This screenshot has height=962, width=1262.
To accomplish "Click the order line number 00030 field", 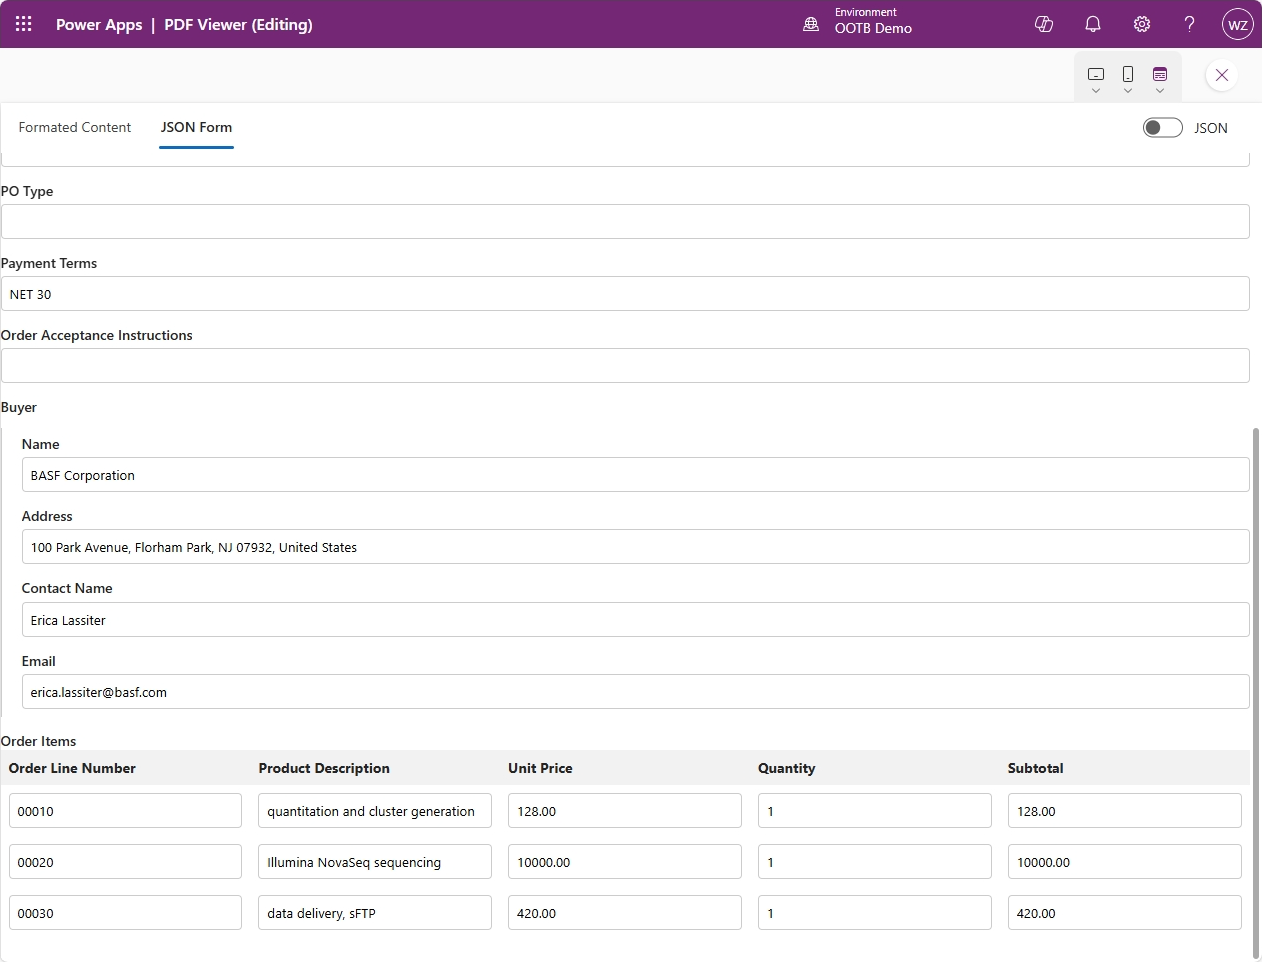I will (x=125, y=912).
